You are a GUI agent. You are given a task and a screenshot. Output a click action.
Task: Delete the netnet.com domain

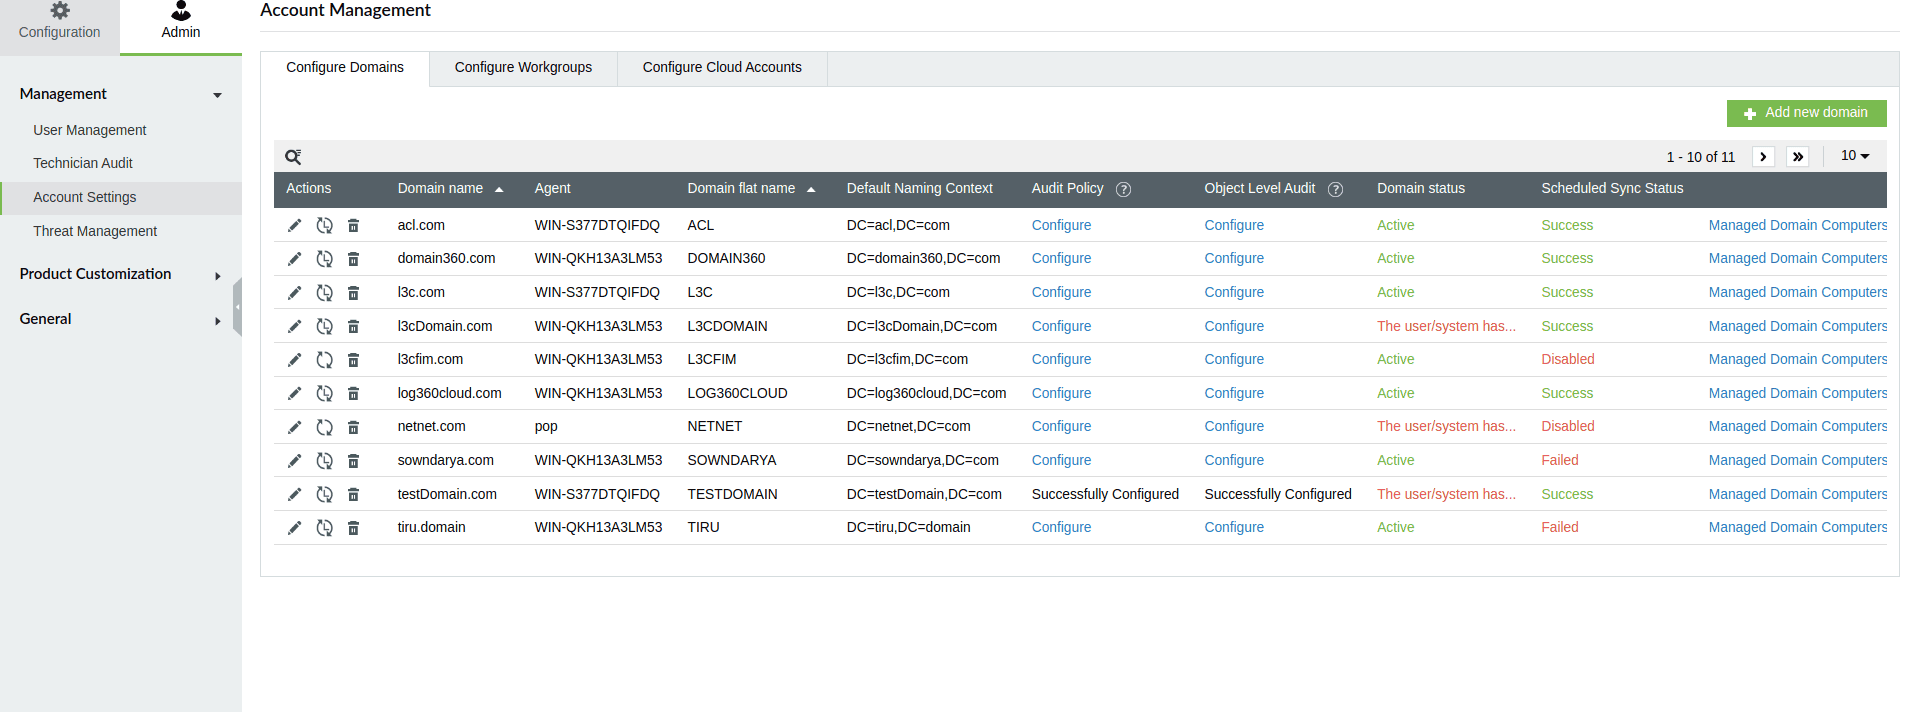[353, 427]
